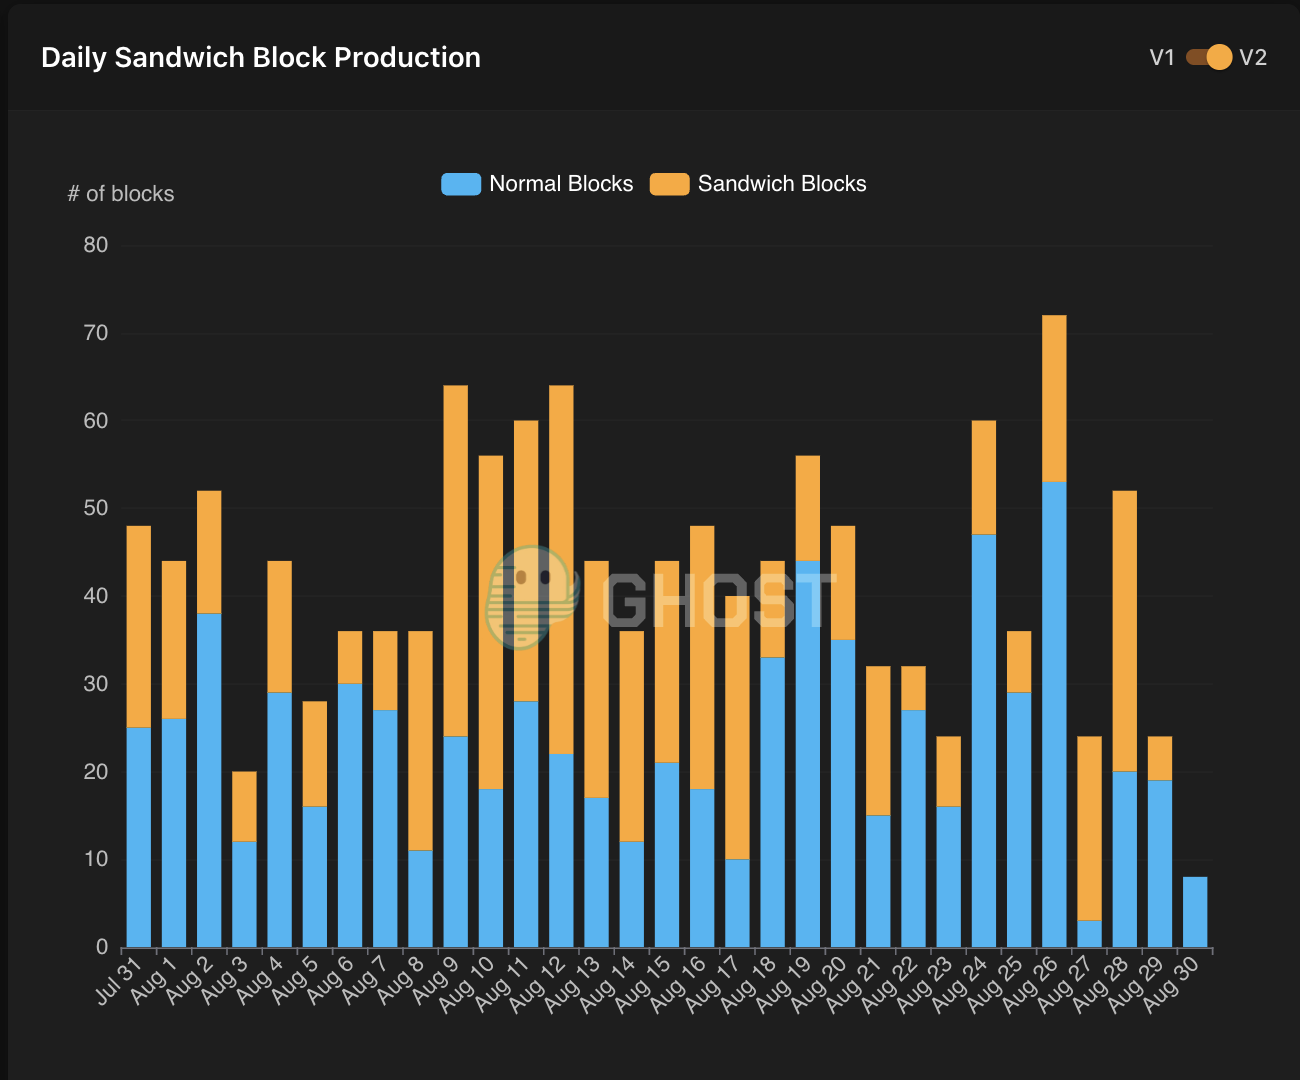This screenshot has width=1300, height=1080.
Task: Select the Aug 26 normal blocks bar
Action: point(1054,714)
